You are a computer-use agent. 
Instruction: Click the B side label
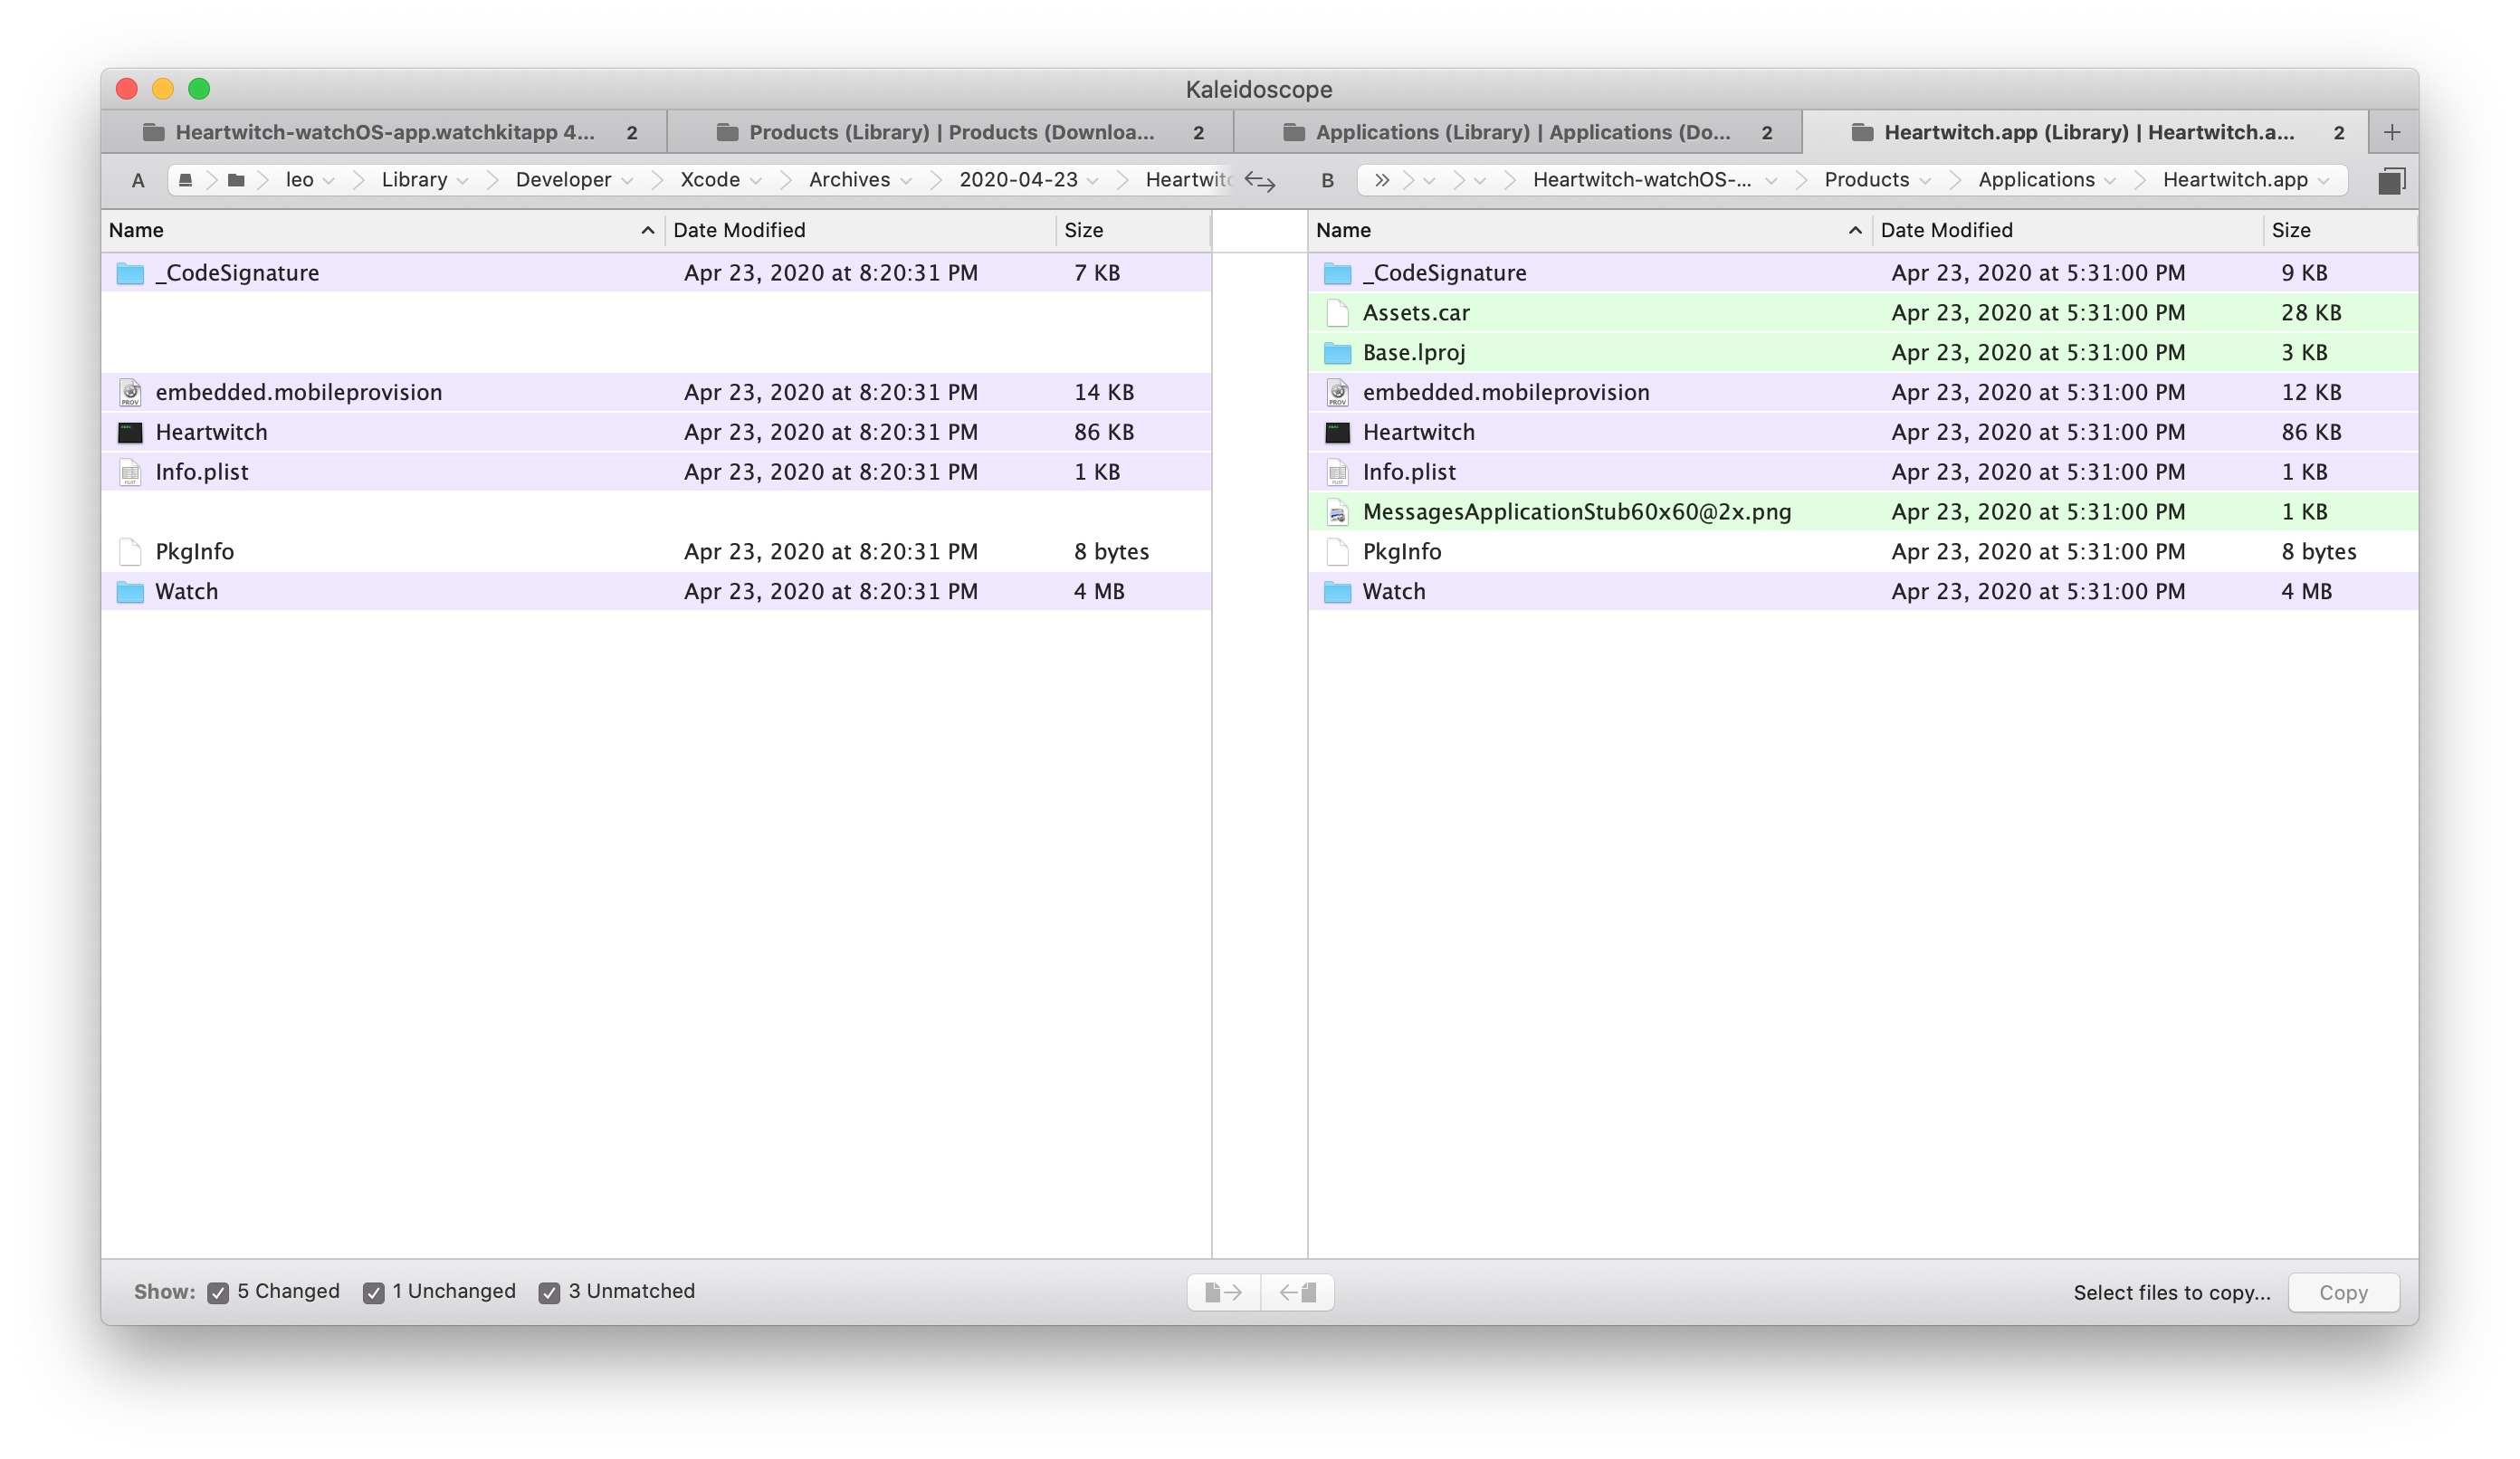point(1327,181)
